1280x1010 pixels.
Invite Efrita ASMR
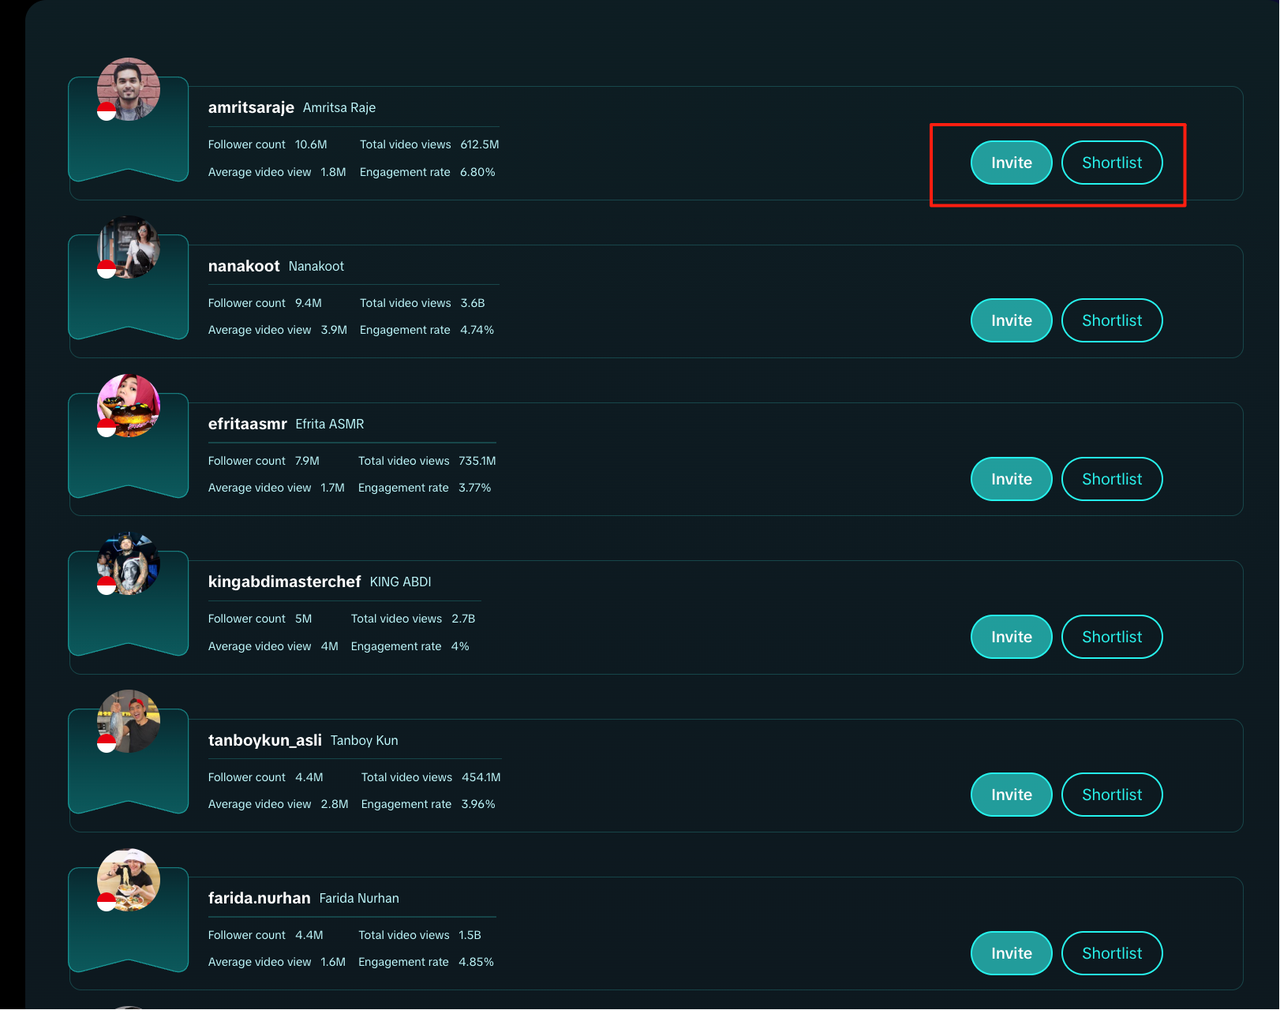click(1011, 479)
